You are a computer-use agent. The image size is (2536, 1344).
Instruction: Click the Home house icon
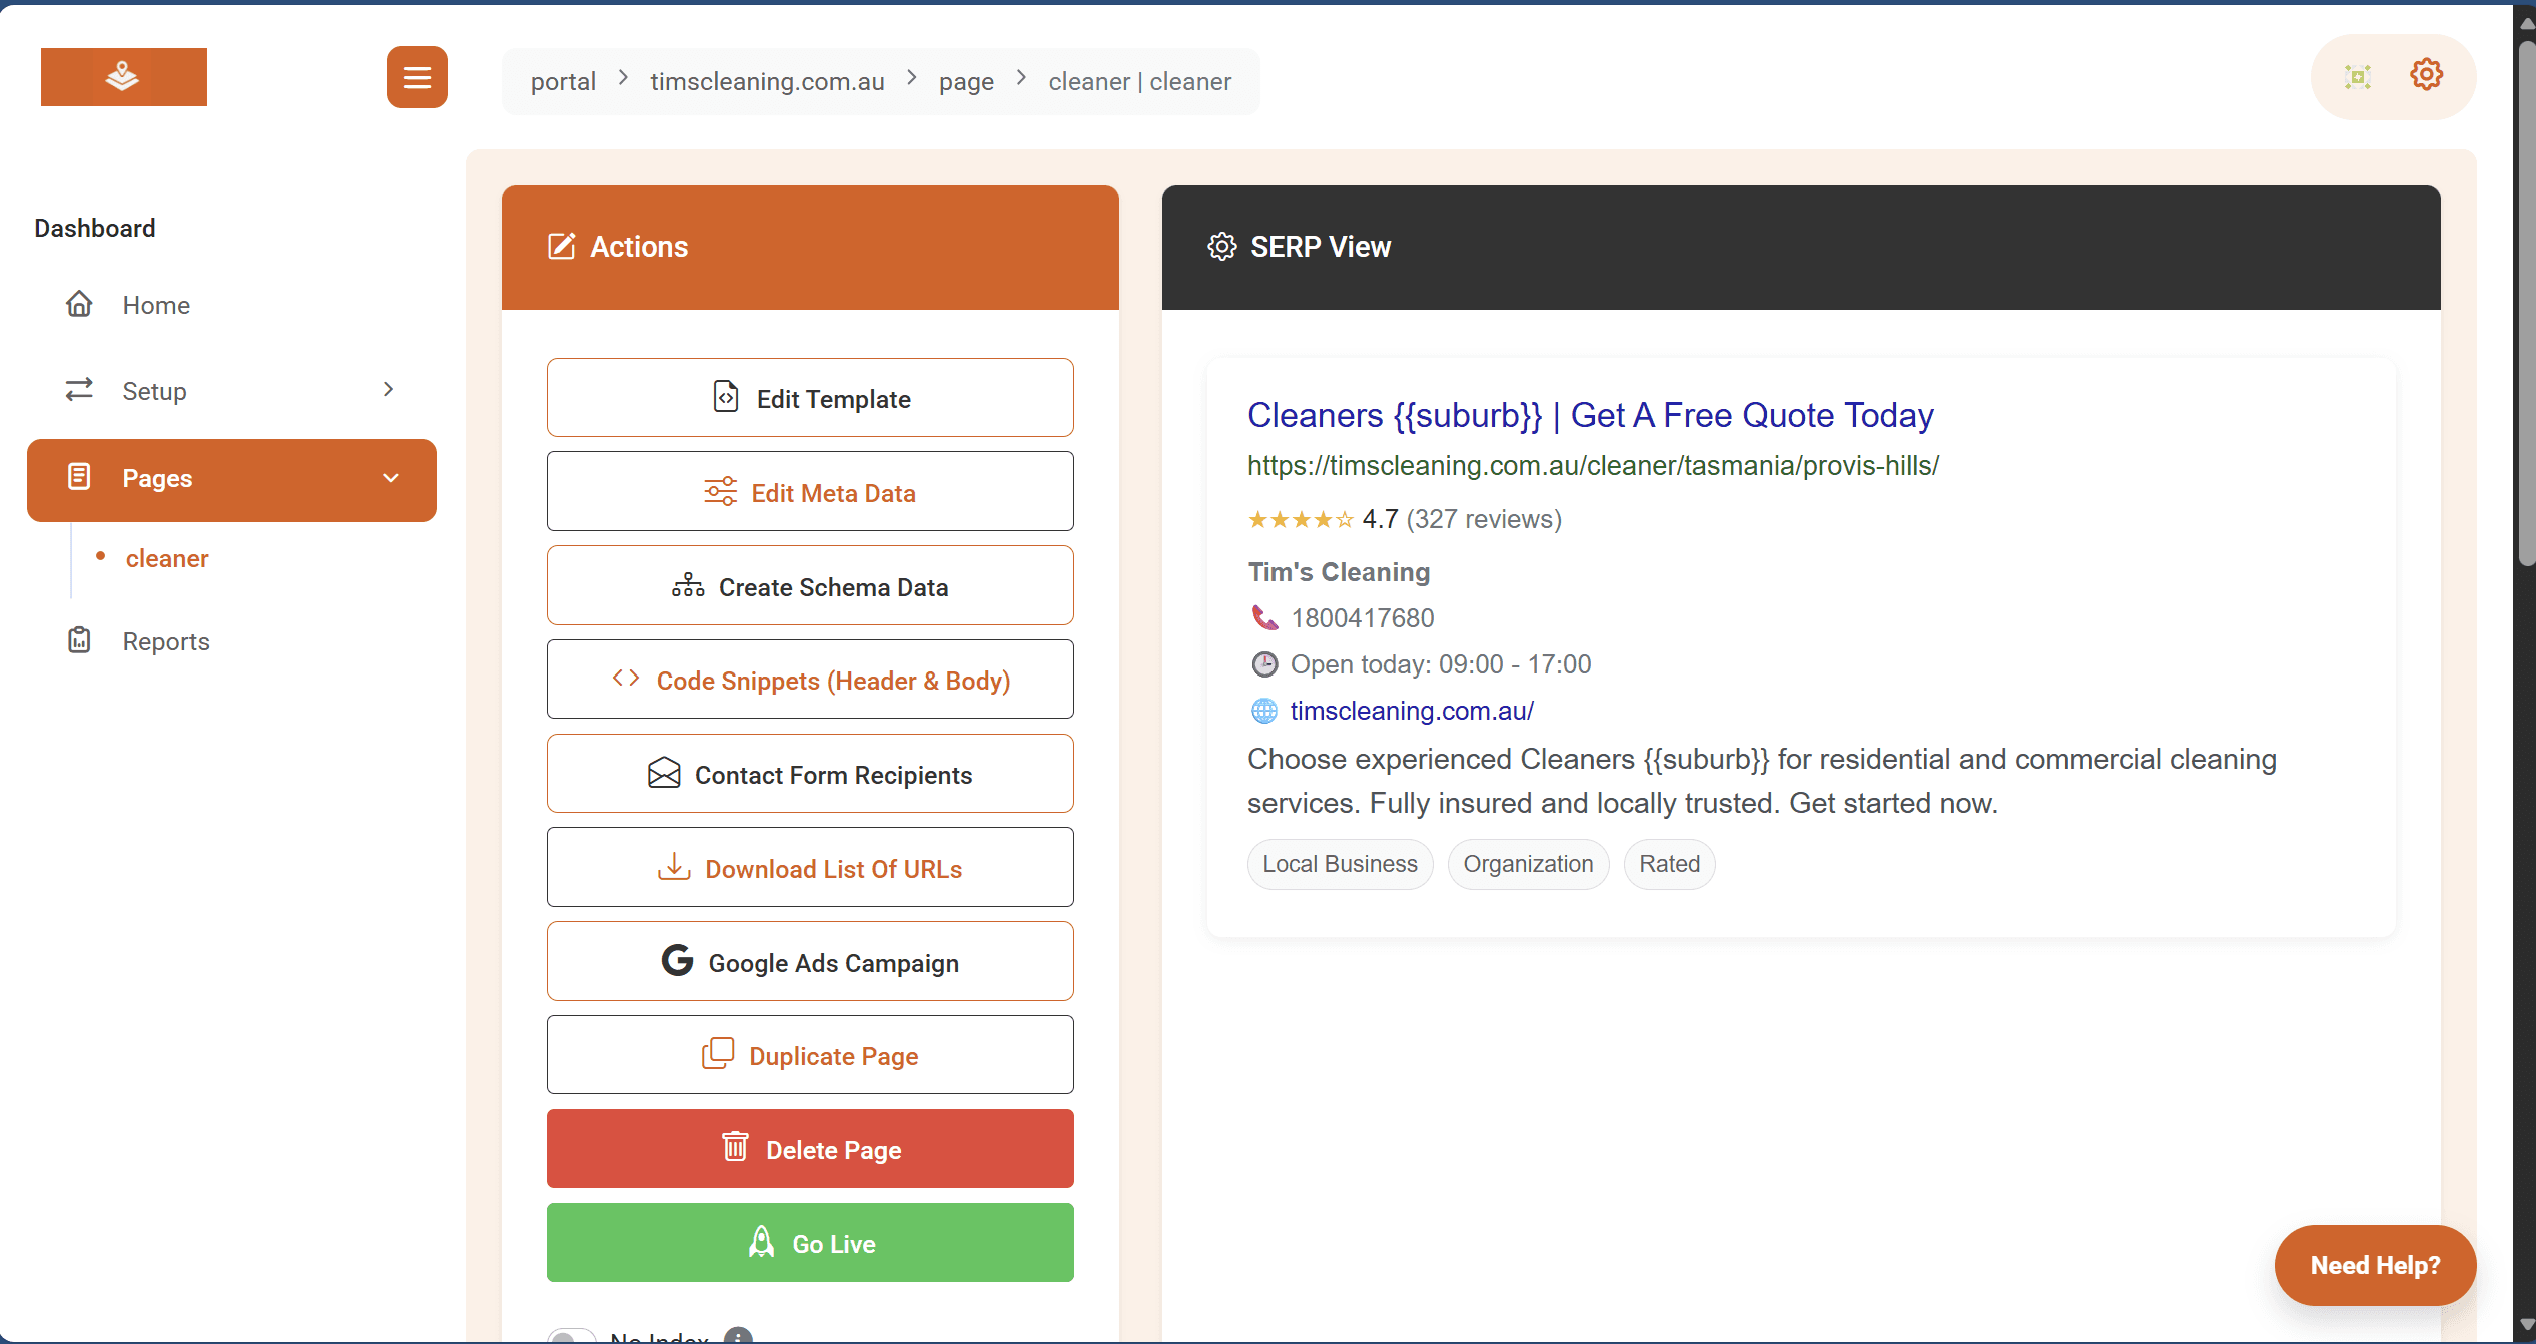(79, 304)
